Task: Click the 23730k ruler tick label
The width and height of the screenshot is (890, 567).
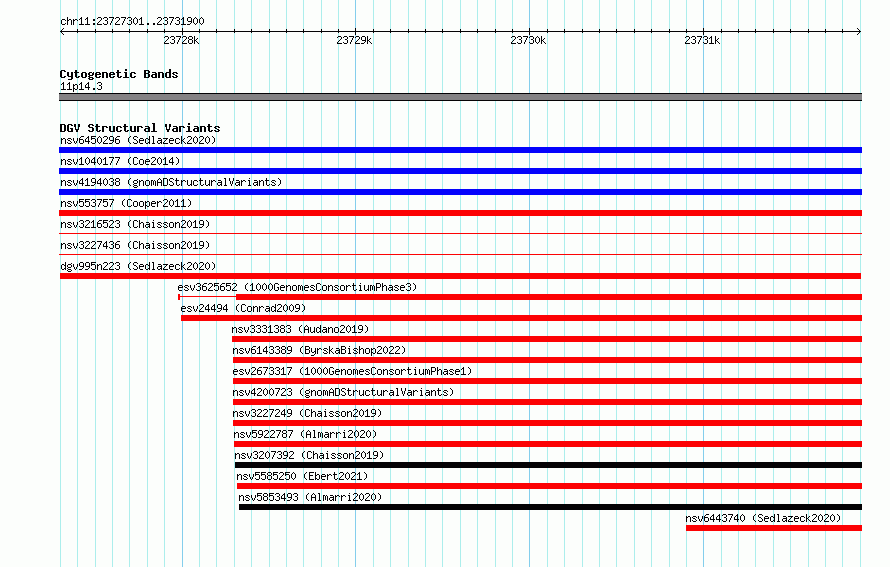Action: (528, 40)
